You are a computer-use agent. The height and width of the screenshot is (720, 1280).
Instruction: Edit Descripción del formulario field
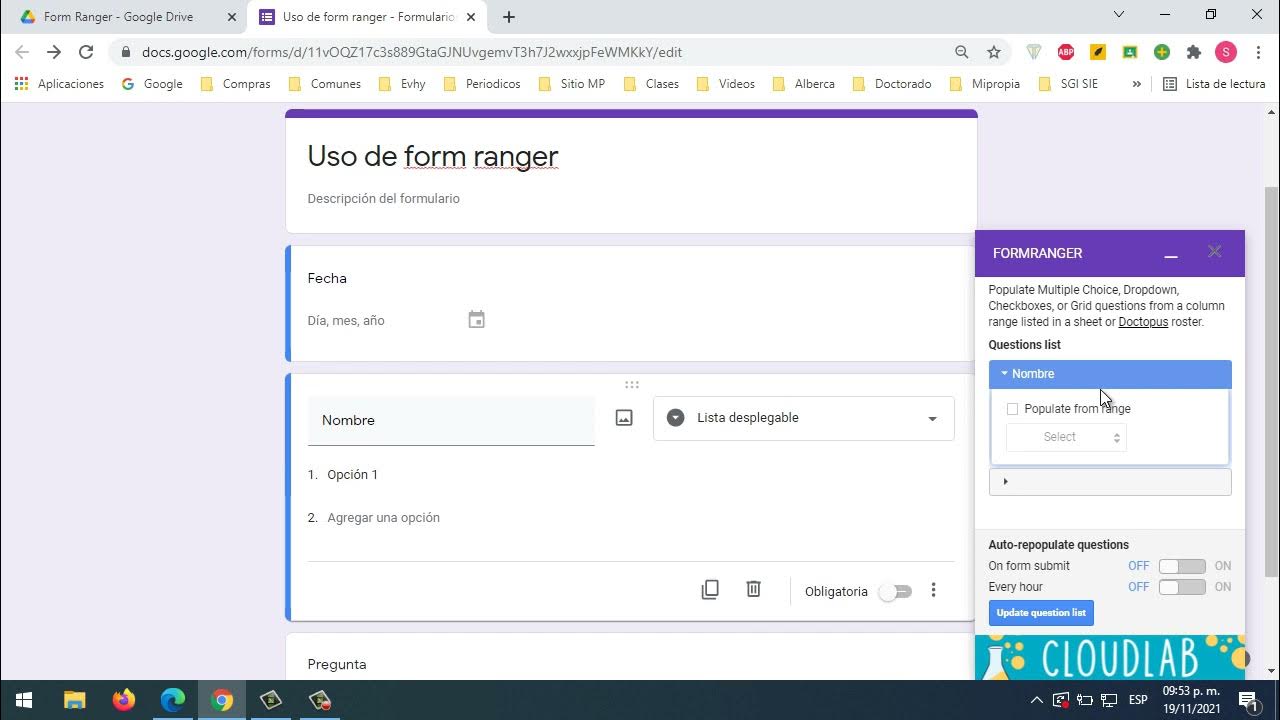tap(384, 199)
